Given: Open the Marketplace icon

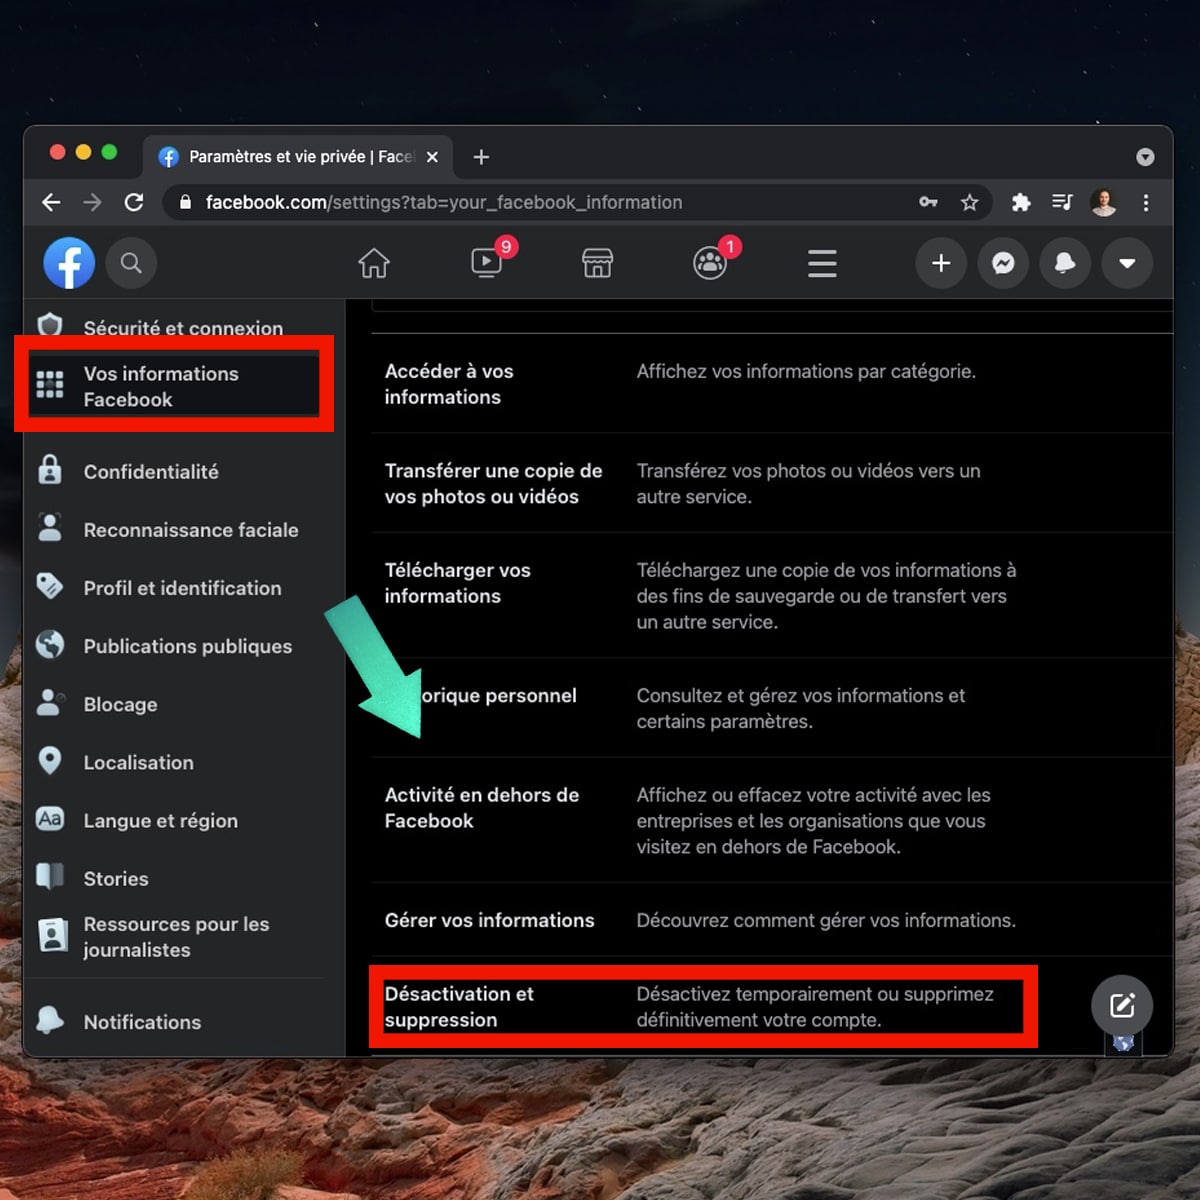Looking at the screenshot, I should point(597,263).
